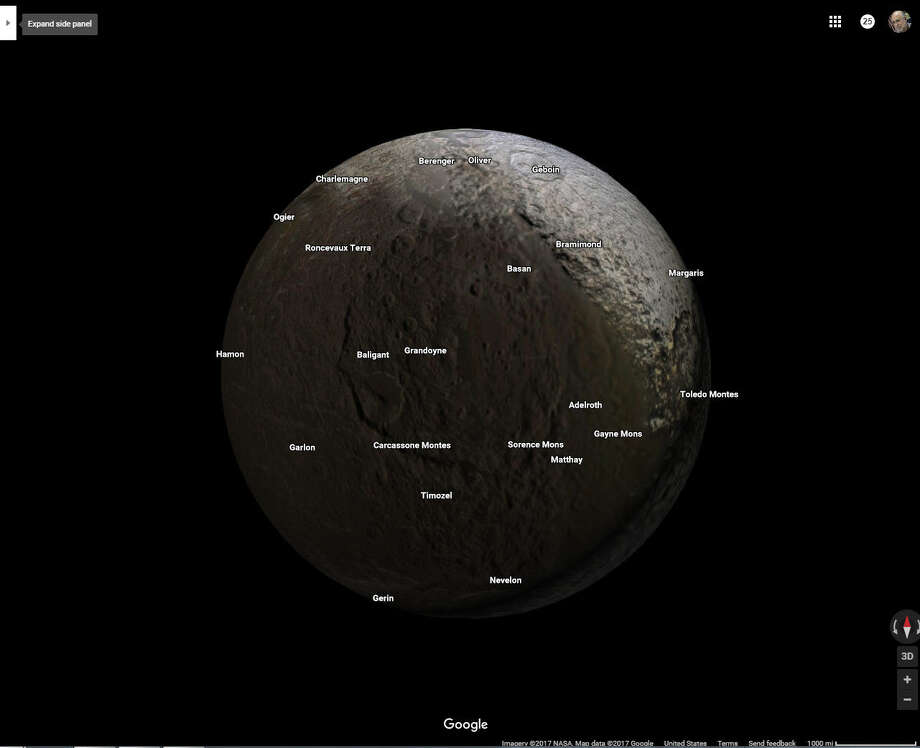The width and height of the screenshot is (920, 748).
Task: Select the Toledo Montes label
Action: (x=709, y=393)
